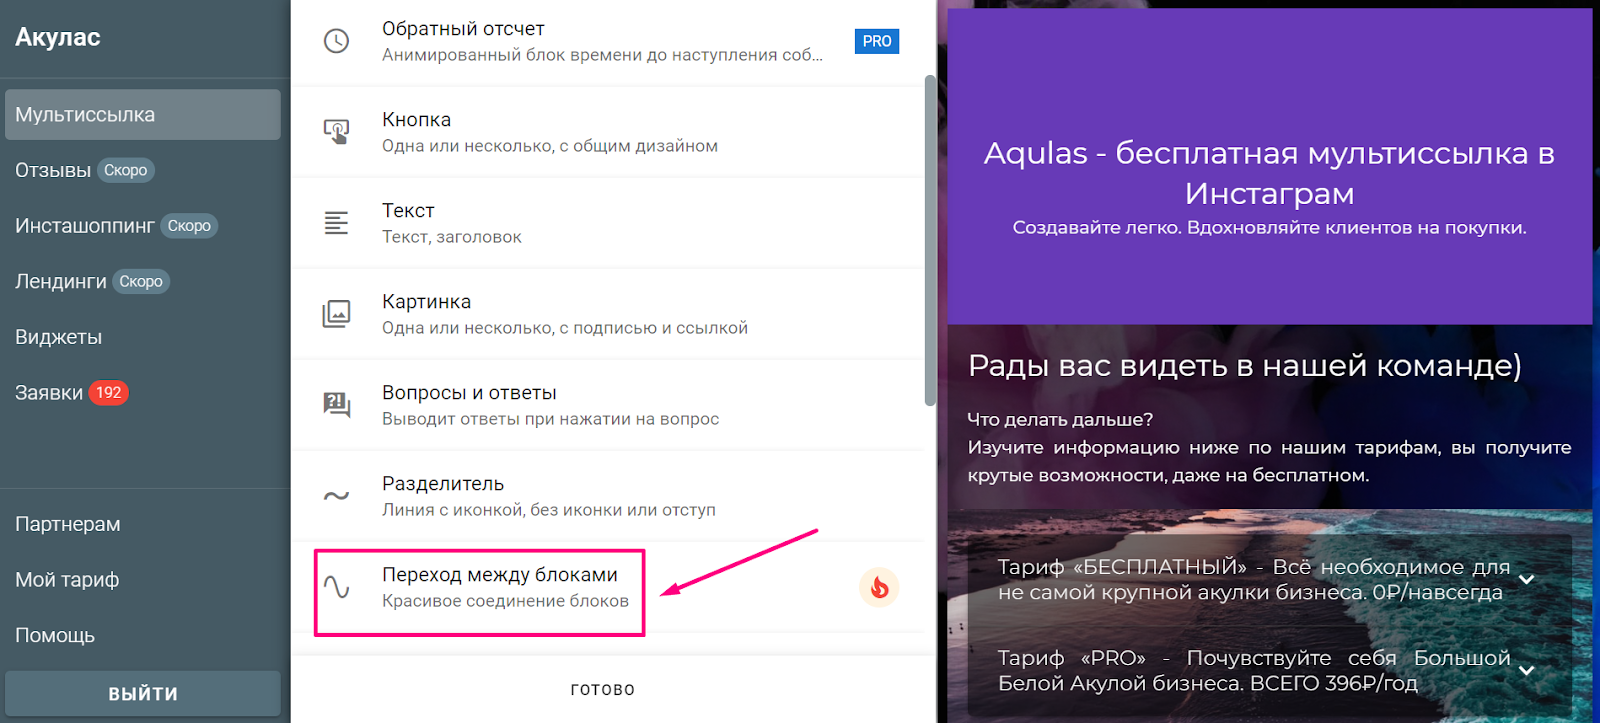
Task: Expand the Тариф «БЕСПЛАТНЫЙ» chevron
Action: 1526,579
